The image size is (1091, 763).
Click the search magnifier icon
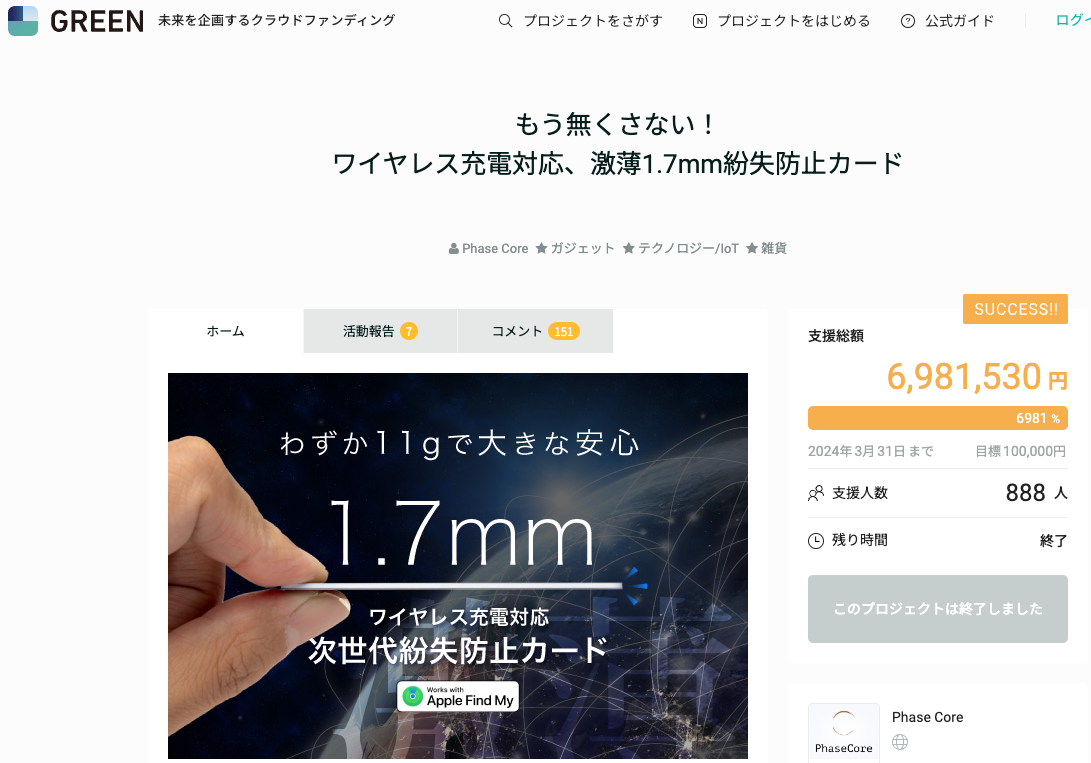[505, 21]
